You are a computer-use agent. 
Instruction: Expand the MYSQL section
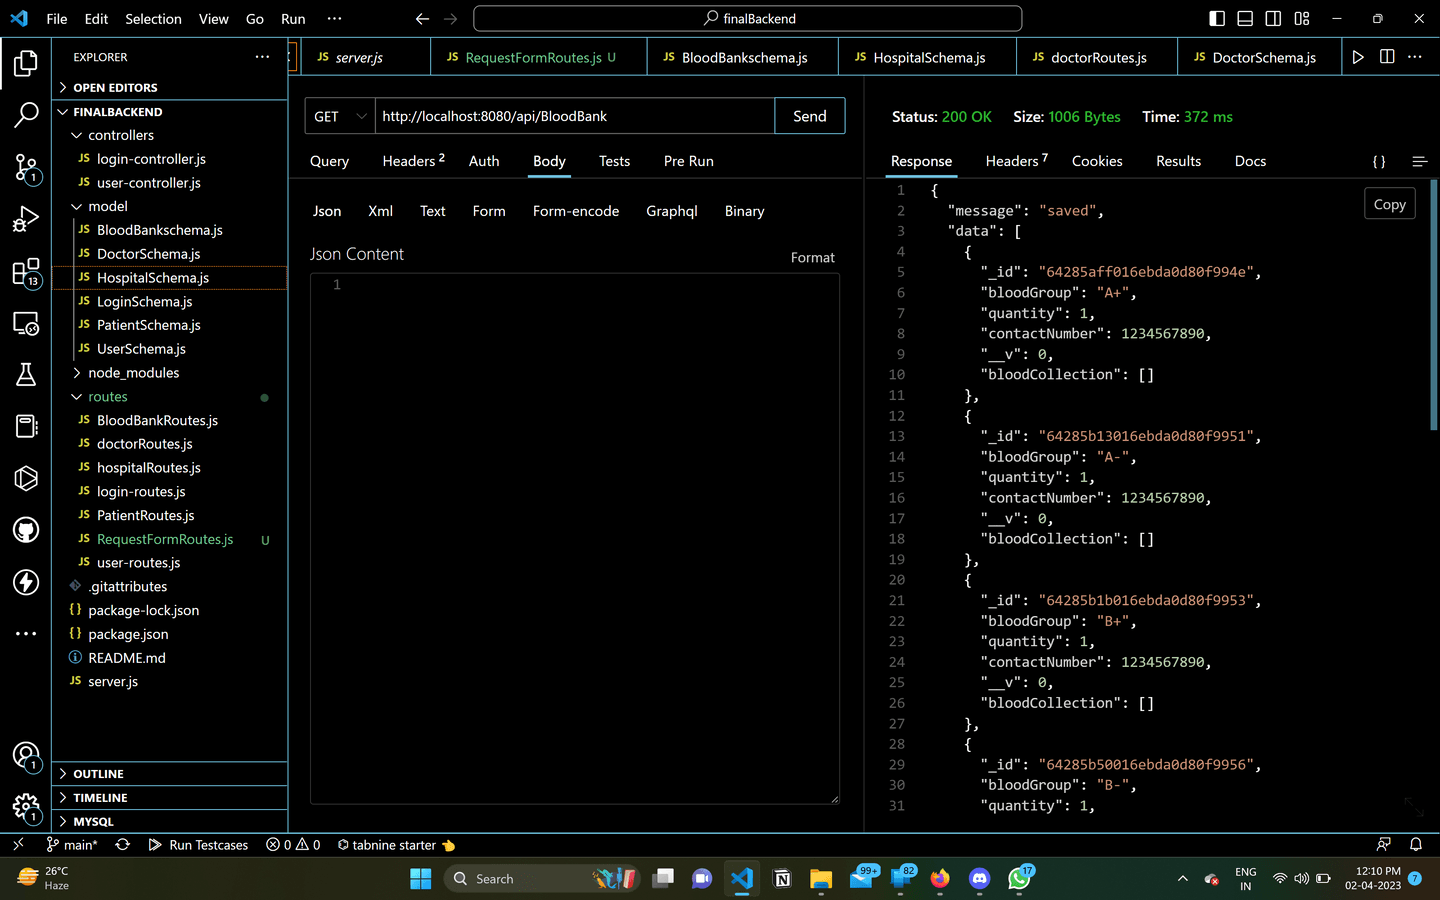pyautogui.click(x=170, y=821)
